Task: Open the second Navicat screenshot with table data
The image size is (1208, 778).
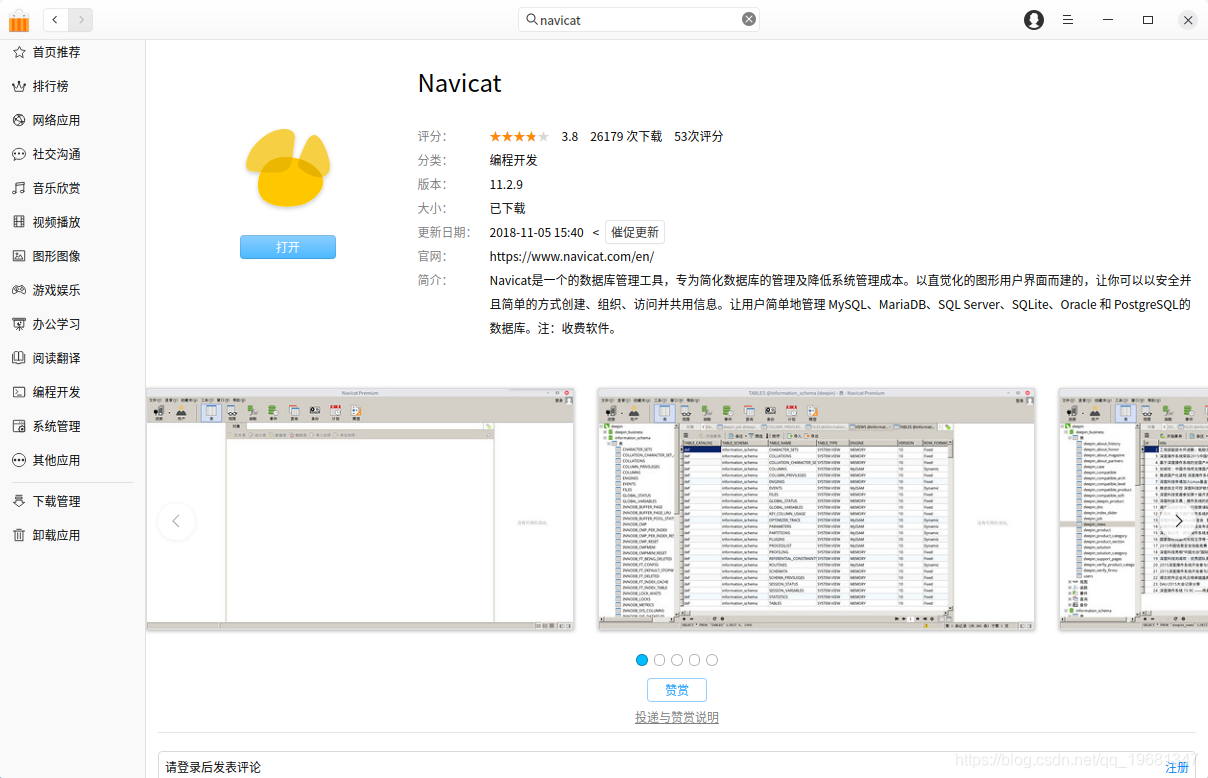Action: click(816, 509)
